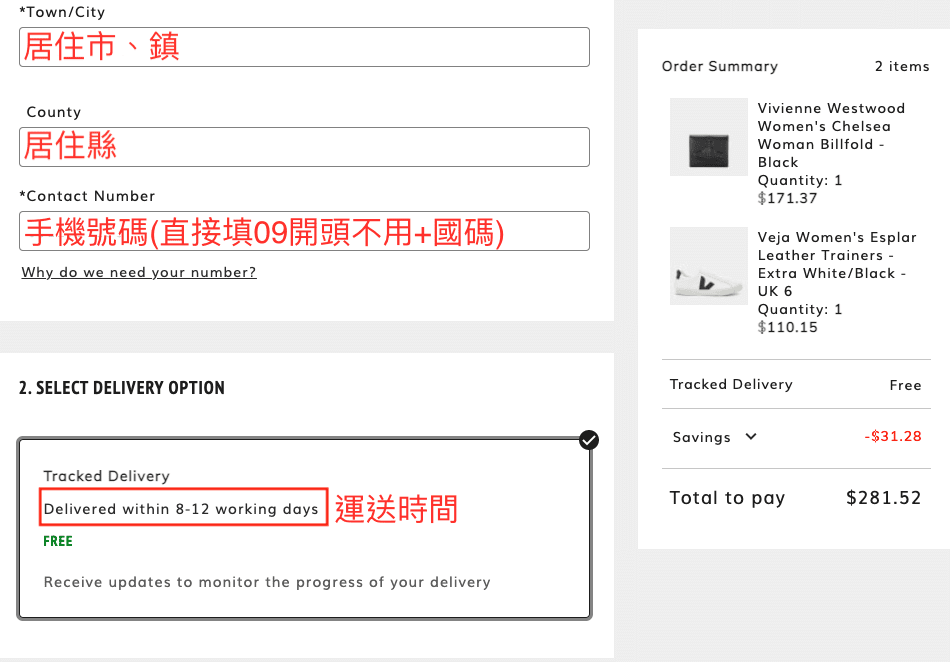Click the red -$31.28 savings amount
The height and width of the screenshot is (662, 950).
[892, 436]
